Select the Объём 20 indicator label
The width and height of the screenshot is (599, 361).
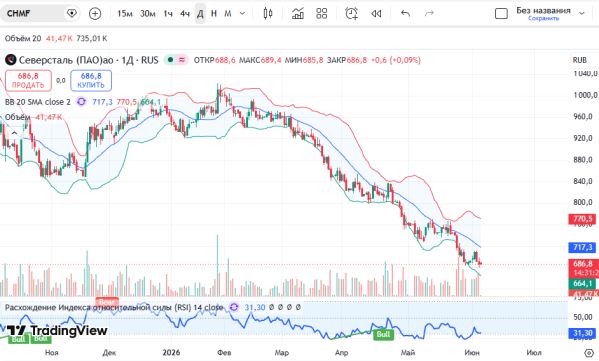pyautogui.click(x=23, y=39)
